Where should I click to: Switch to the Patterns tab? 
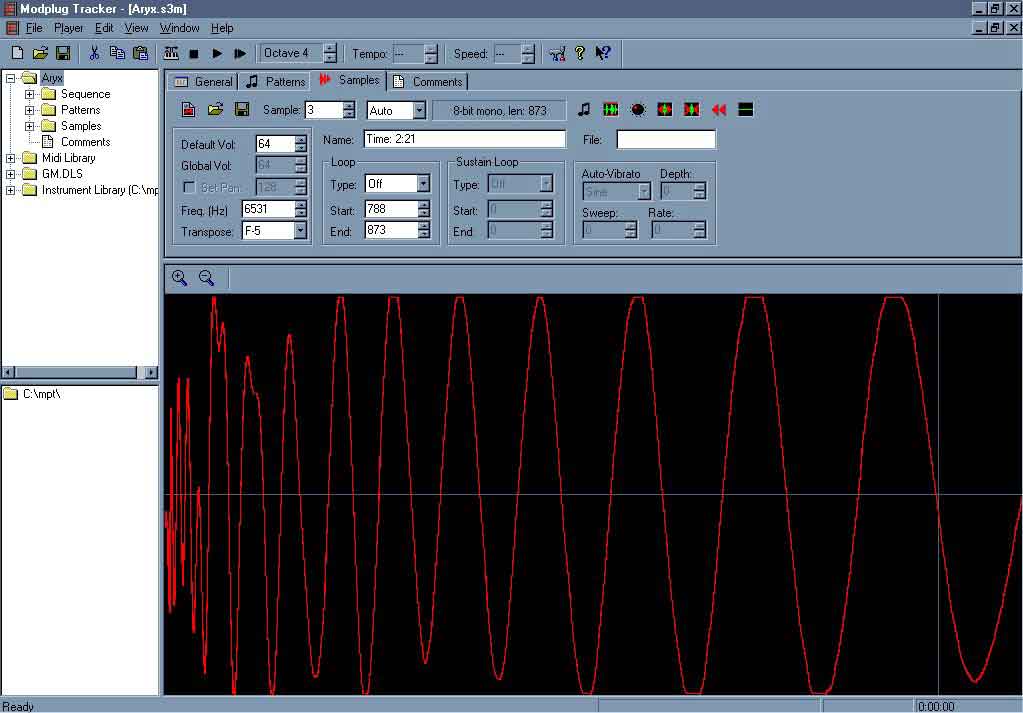[x=276, y=82]
